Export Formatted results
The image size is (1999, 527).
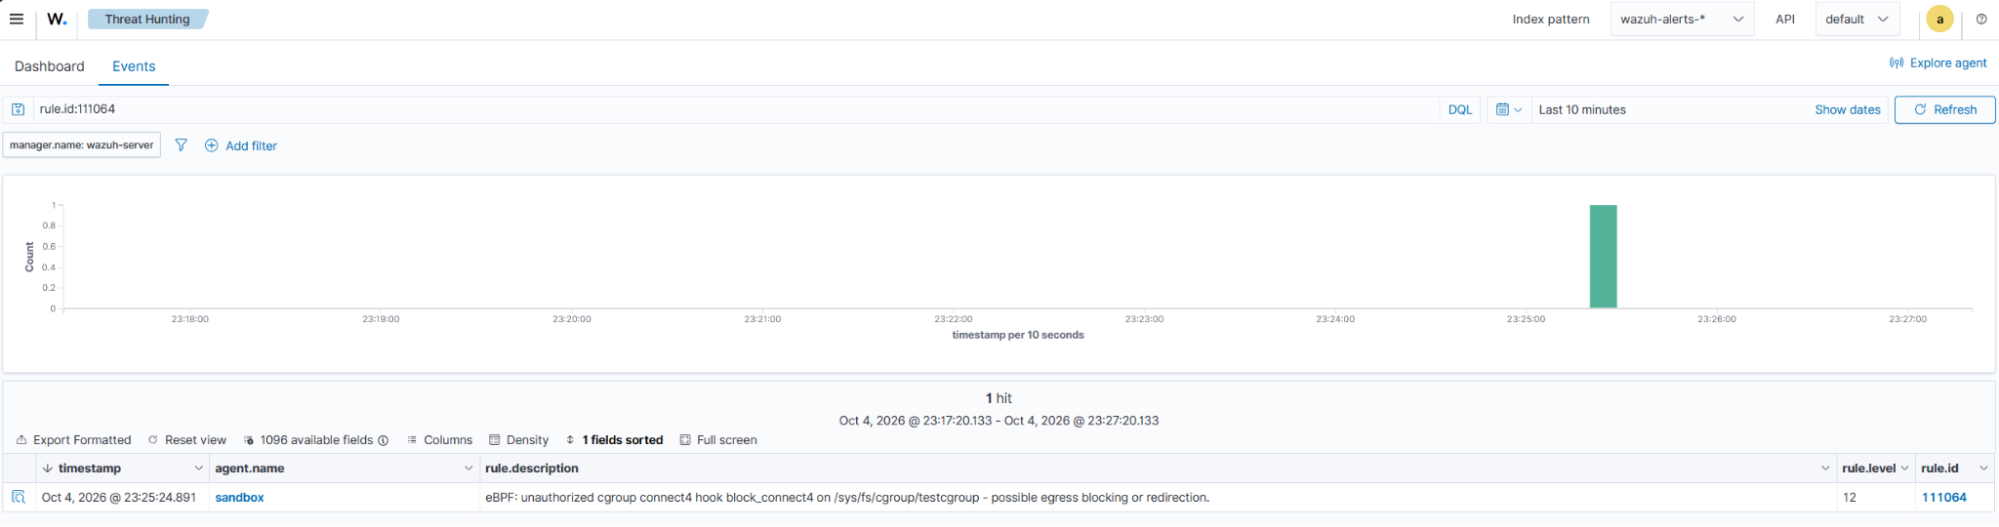tap(74, 440)
